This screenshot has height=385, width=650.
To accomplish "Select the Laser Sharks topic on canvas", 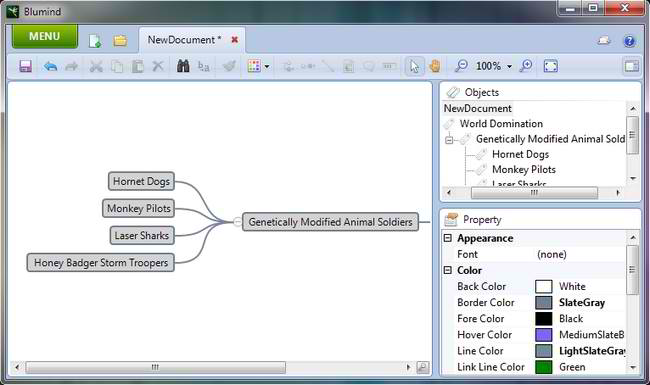I will 142,235.
